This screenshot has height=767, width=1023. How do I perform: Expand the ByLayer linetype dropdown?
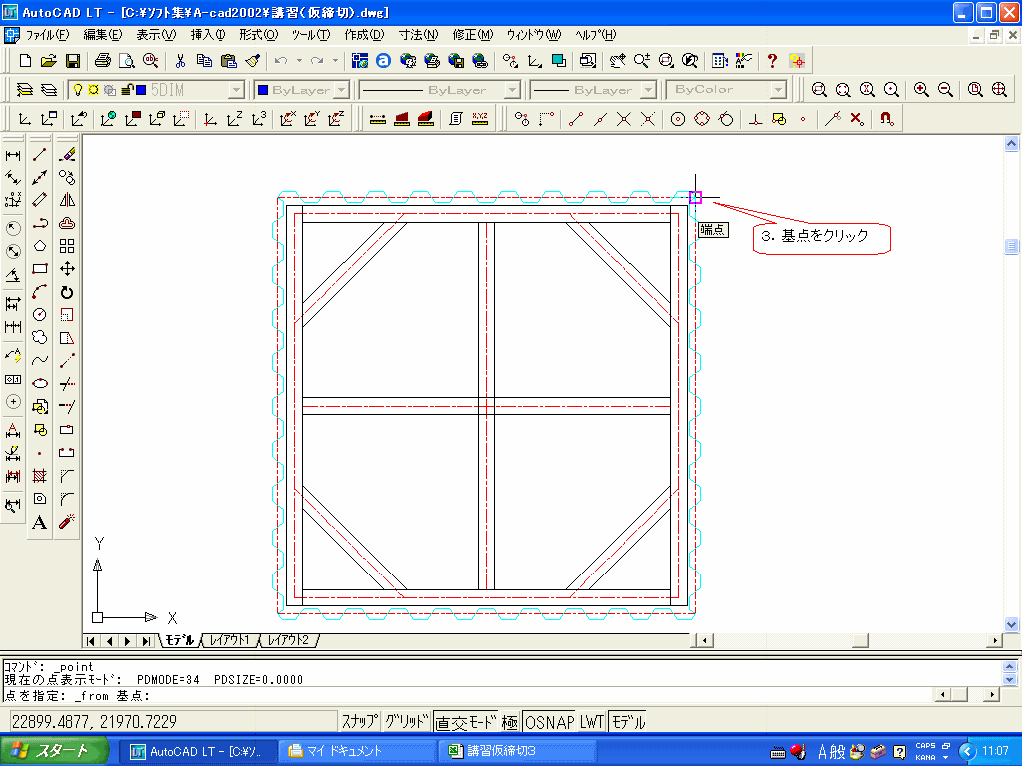tap(513, 90)
